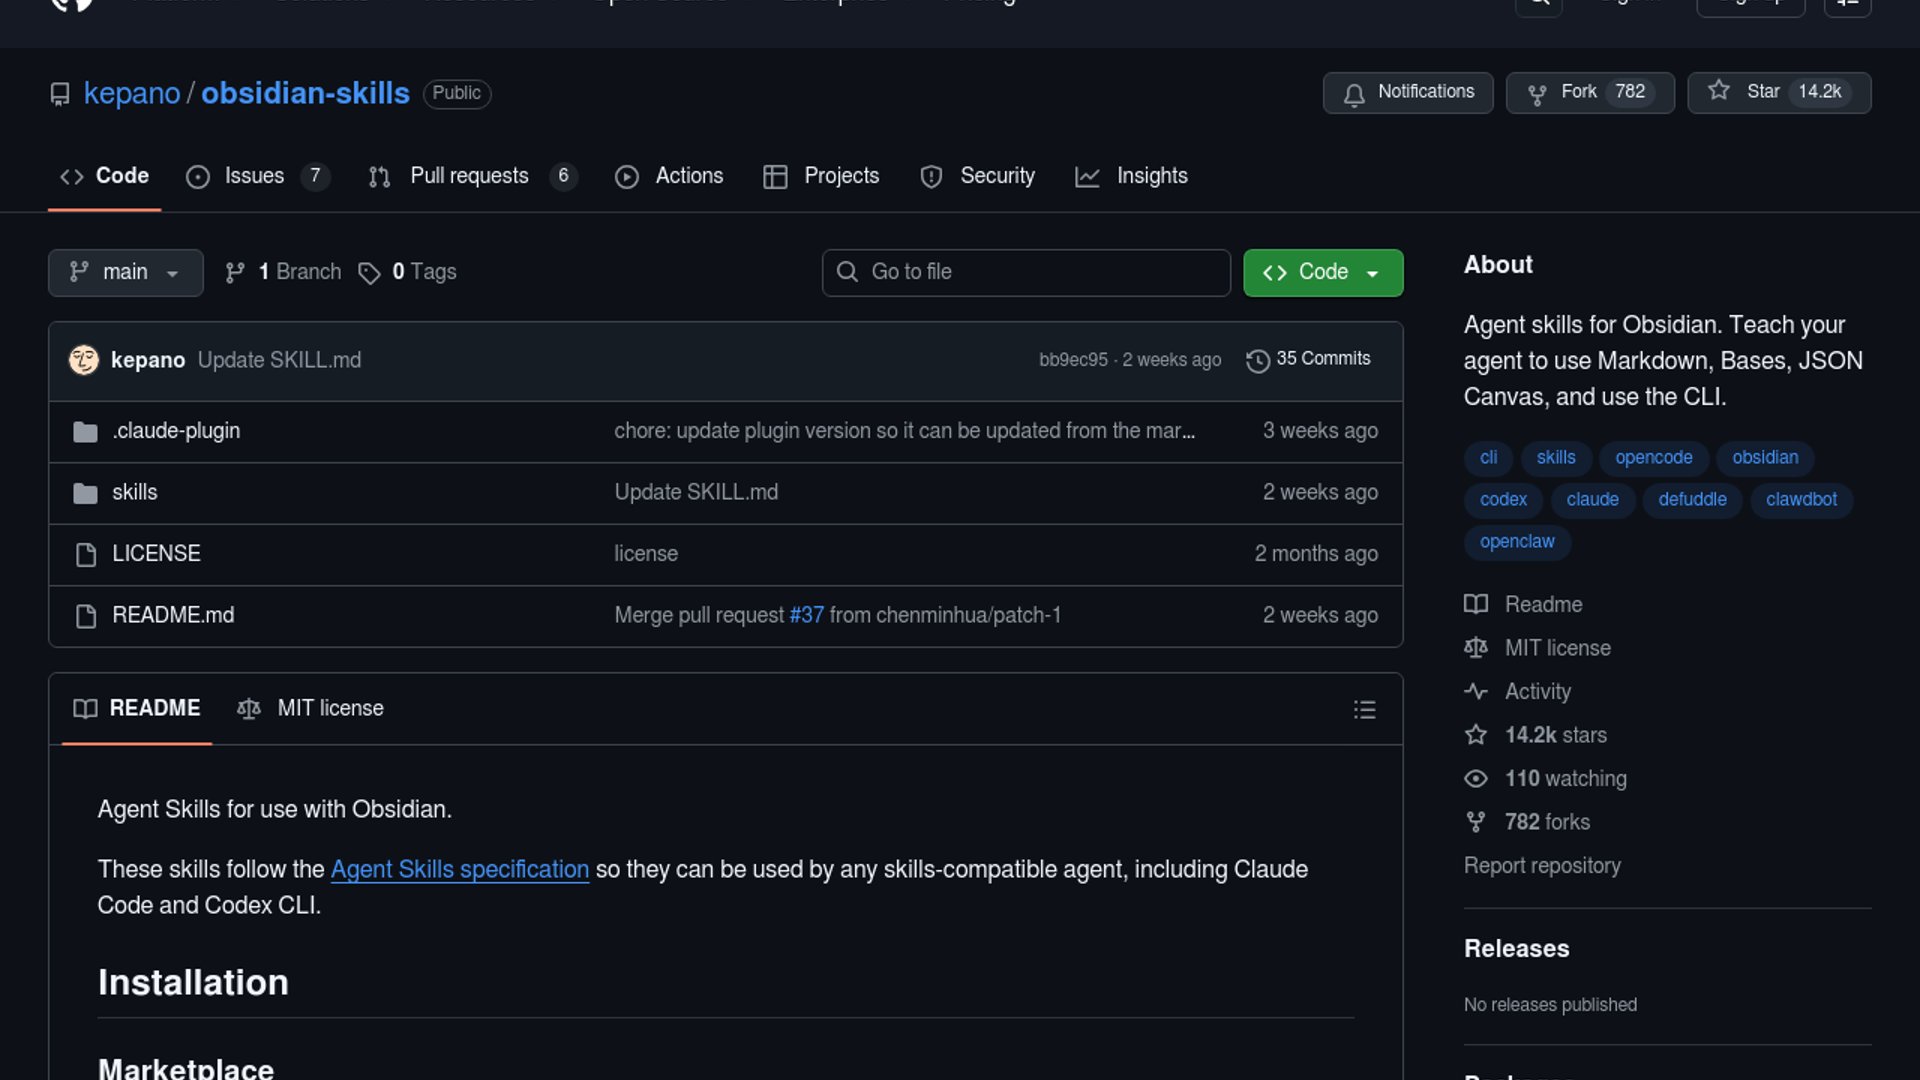Expand the green Code dropdown
Viewport: 1920px width, 1080px height.
[x=1322, y=272]
